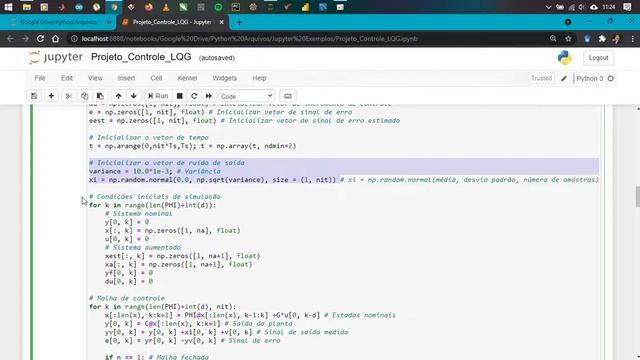Image resolution: width=640 pixels, height=360 pixels.
Task: Go to browser home page
Action: [x=56, y=39]
